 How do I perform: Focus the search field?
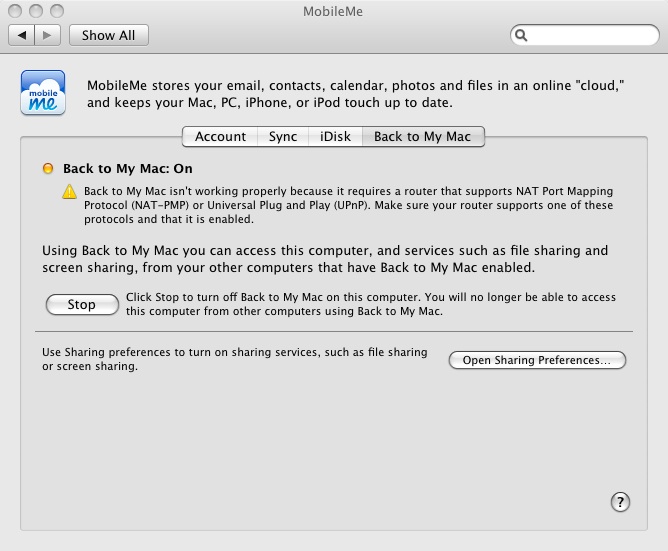584,35
